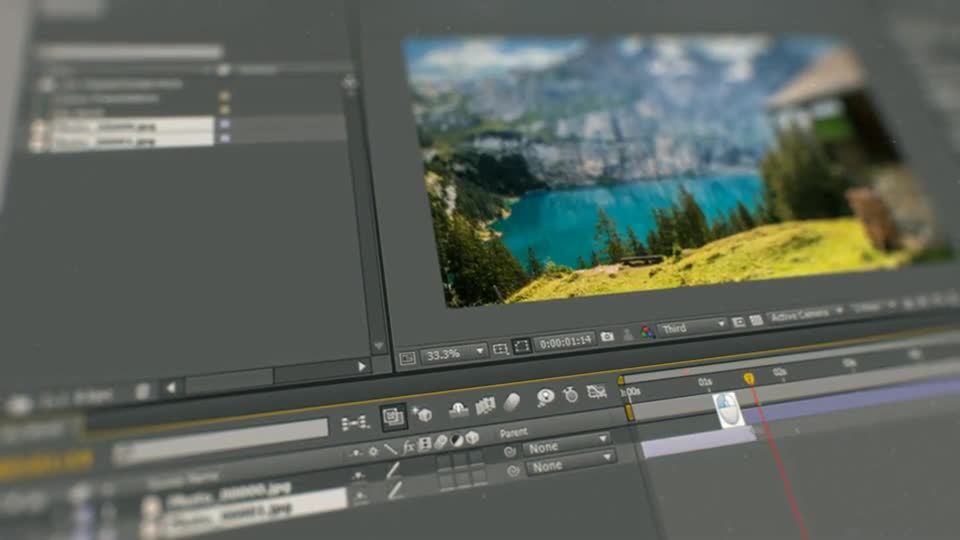960x540 pixels.
Task: Toggle the Live Update button in timeline
Action: coord(393,417)
